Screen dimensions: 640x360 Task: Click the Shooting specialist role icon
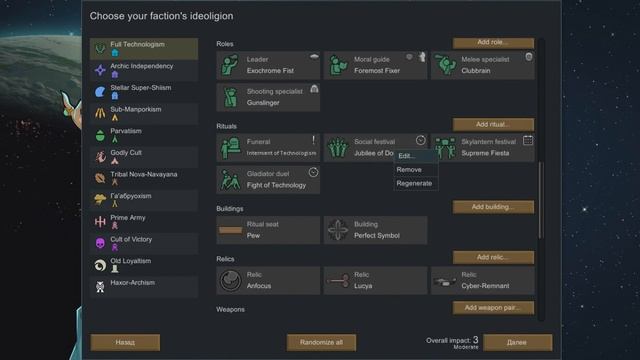tap(231, 98)
